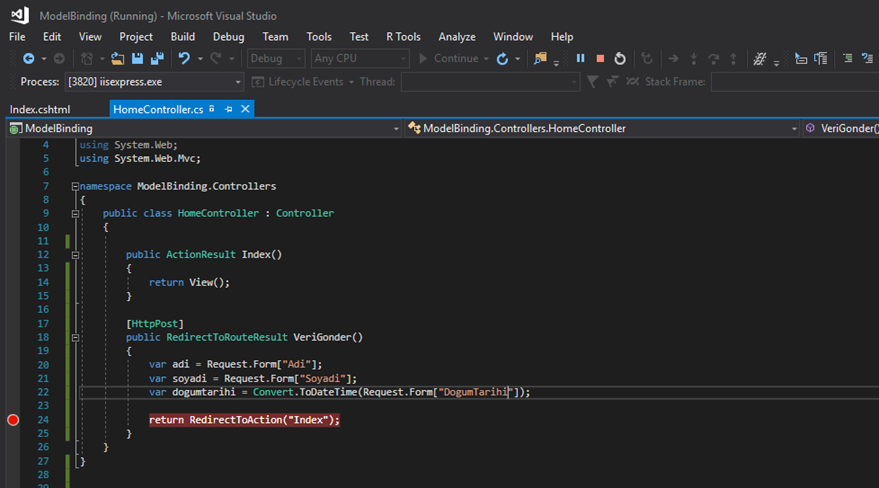Image resolution: width=879 pixels, height=488 pixels.
Task: Collapse the HomeController class block
Action: point(75,213)
